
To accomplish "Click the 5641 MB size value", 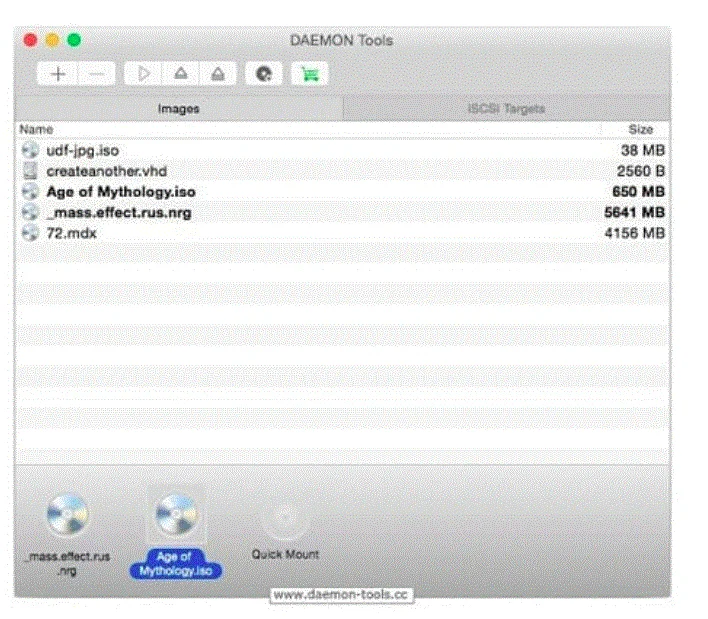I will (x=634, y=213).
